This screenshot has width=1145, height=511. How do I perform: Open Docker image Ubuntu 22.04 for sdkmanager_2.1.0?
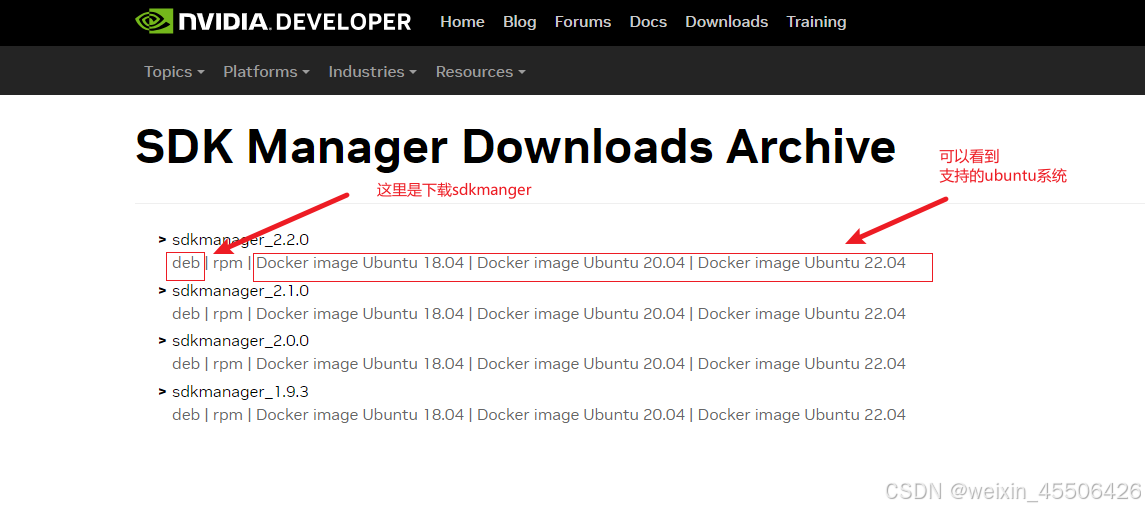click(802, 314)
